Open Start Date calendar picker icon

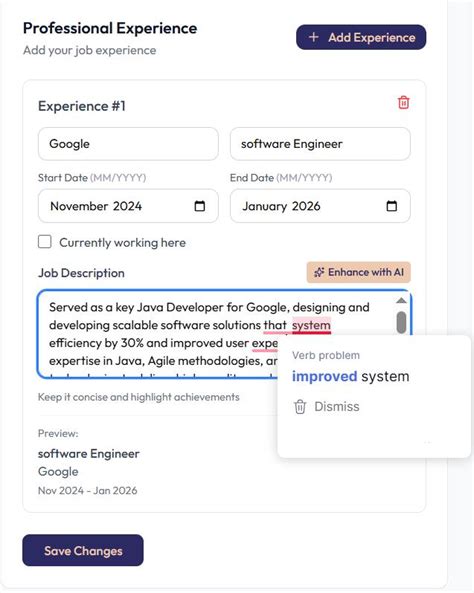(x=199, y=206)
